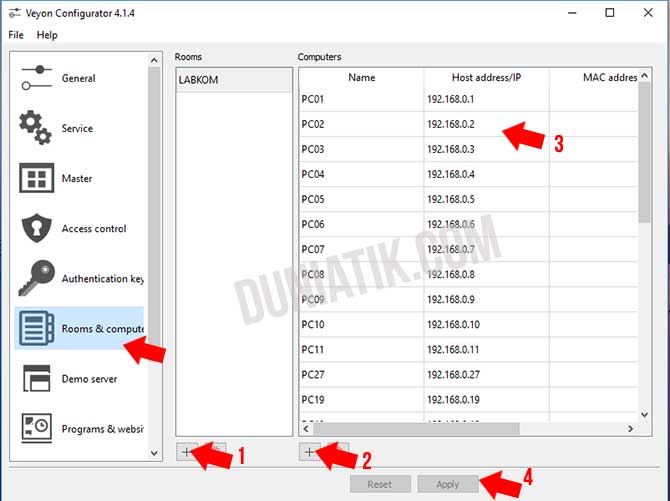
Task: Click IP address 192.168.0.4
Action: click(451, 174)
